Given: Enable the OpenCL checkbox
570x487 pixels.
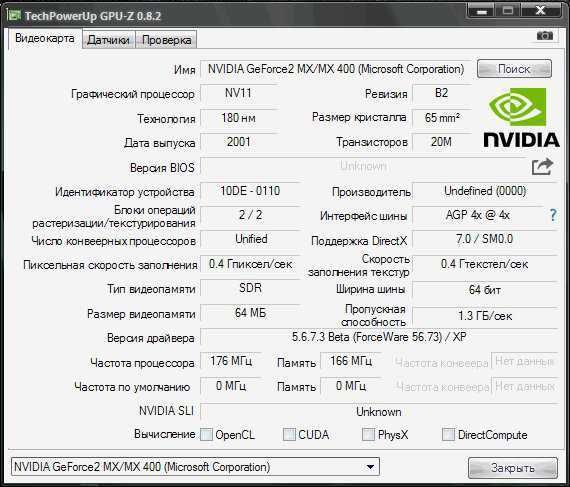Looking at the screenshot, I should (206, 434).
